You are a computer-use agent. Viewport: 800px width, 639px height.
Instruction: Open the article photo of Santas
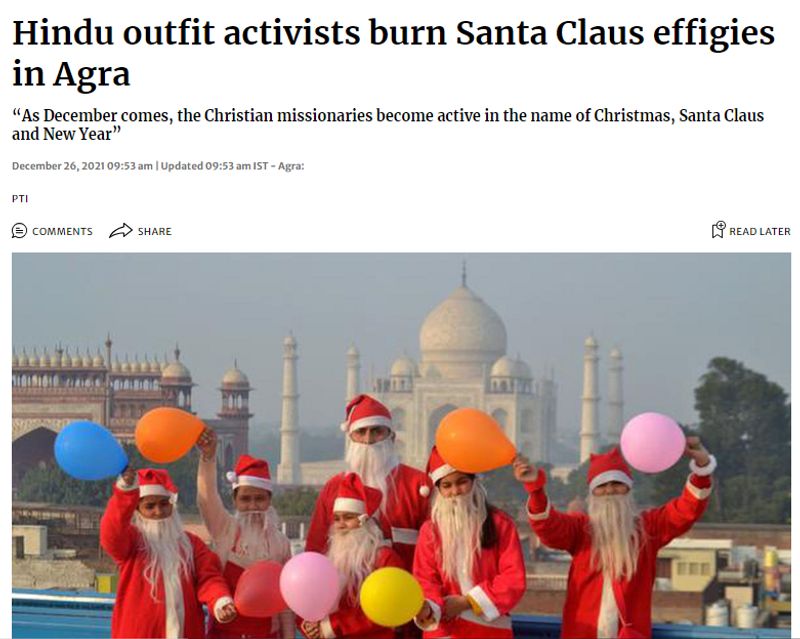pyautogui.click(x=402, y=445)
